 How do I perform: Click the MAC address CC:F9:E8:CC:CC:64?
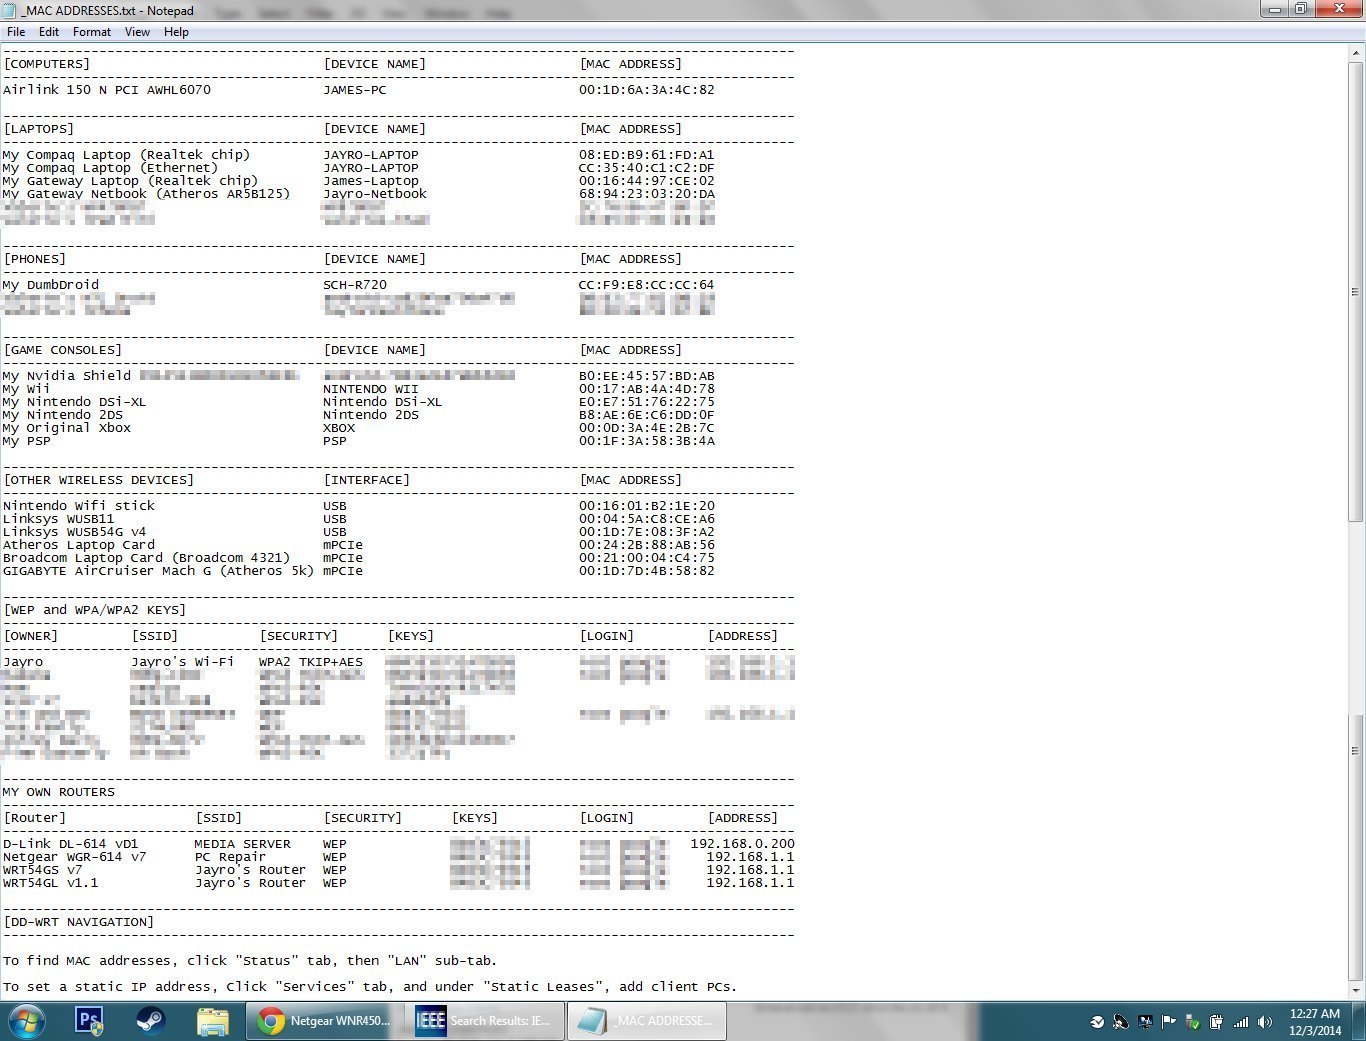pos(647,285)
